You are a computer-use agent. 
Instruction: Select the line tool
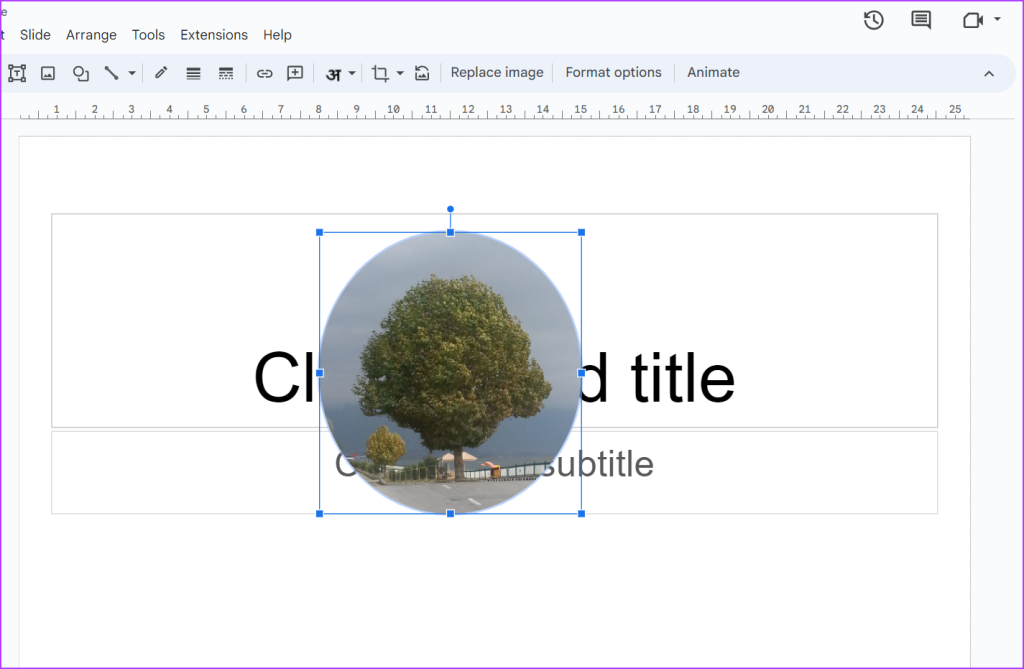pos(111,73)
